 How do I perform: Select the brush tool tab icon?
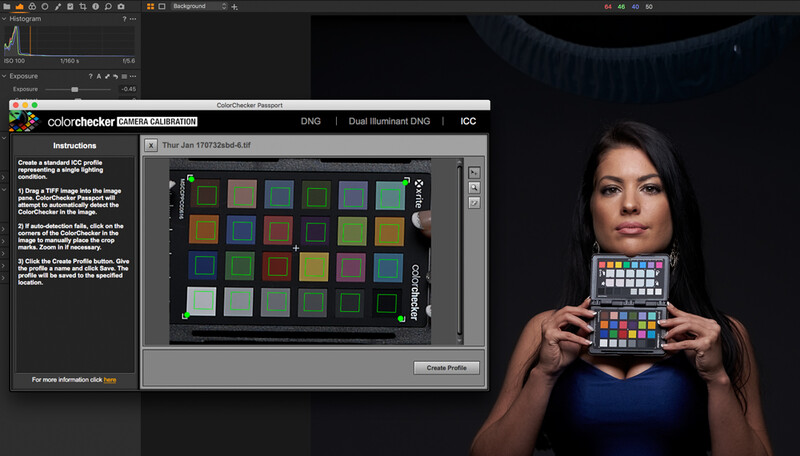[58, 7]
